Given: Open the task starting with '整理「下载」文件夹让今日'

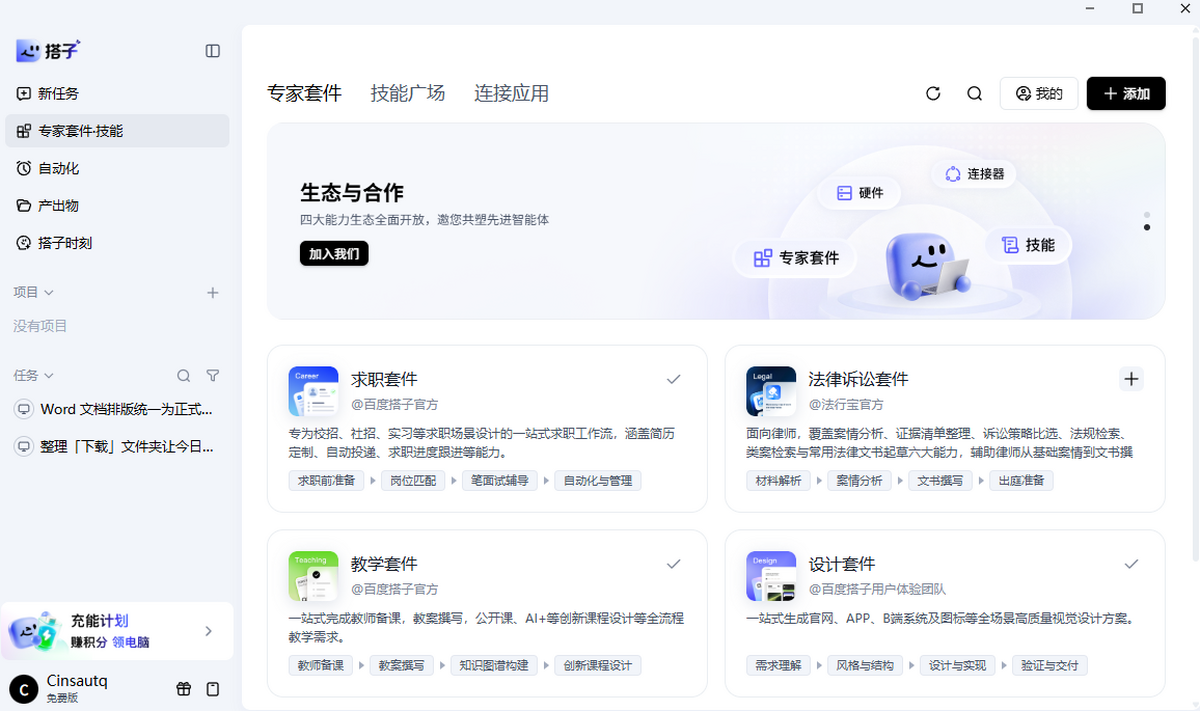Looking at the screenshot, I should [117, 446].
